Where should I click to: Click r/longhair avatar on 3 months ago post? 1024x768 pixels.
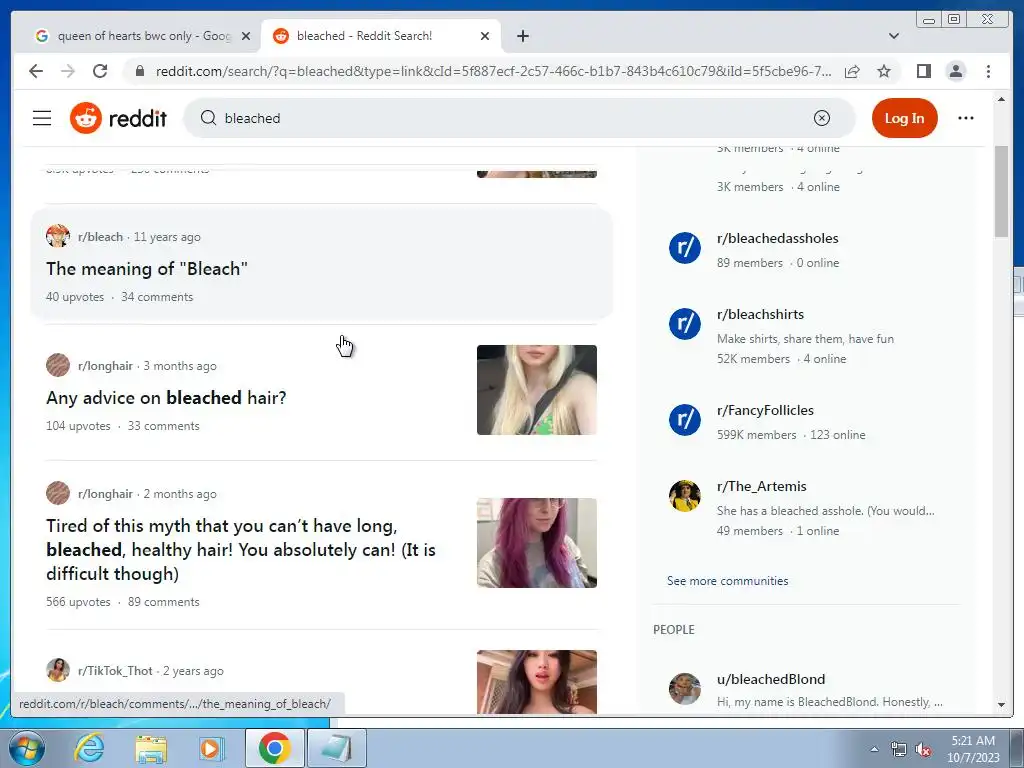point(57,365)
